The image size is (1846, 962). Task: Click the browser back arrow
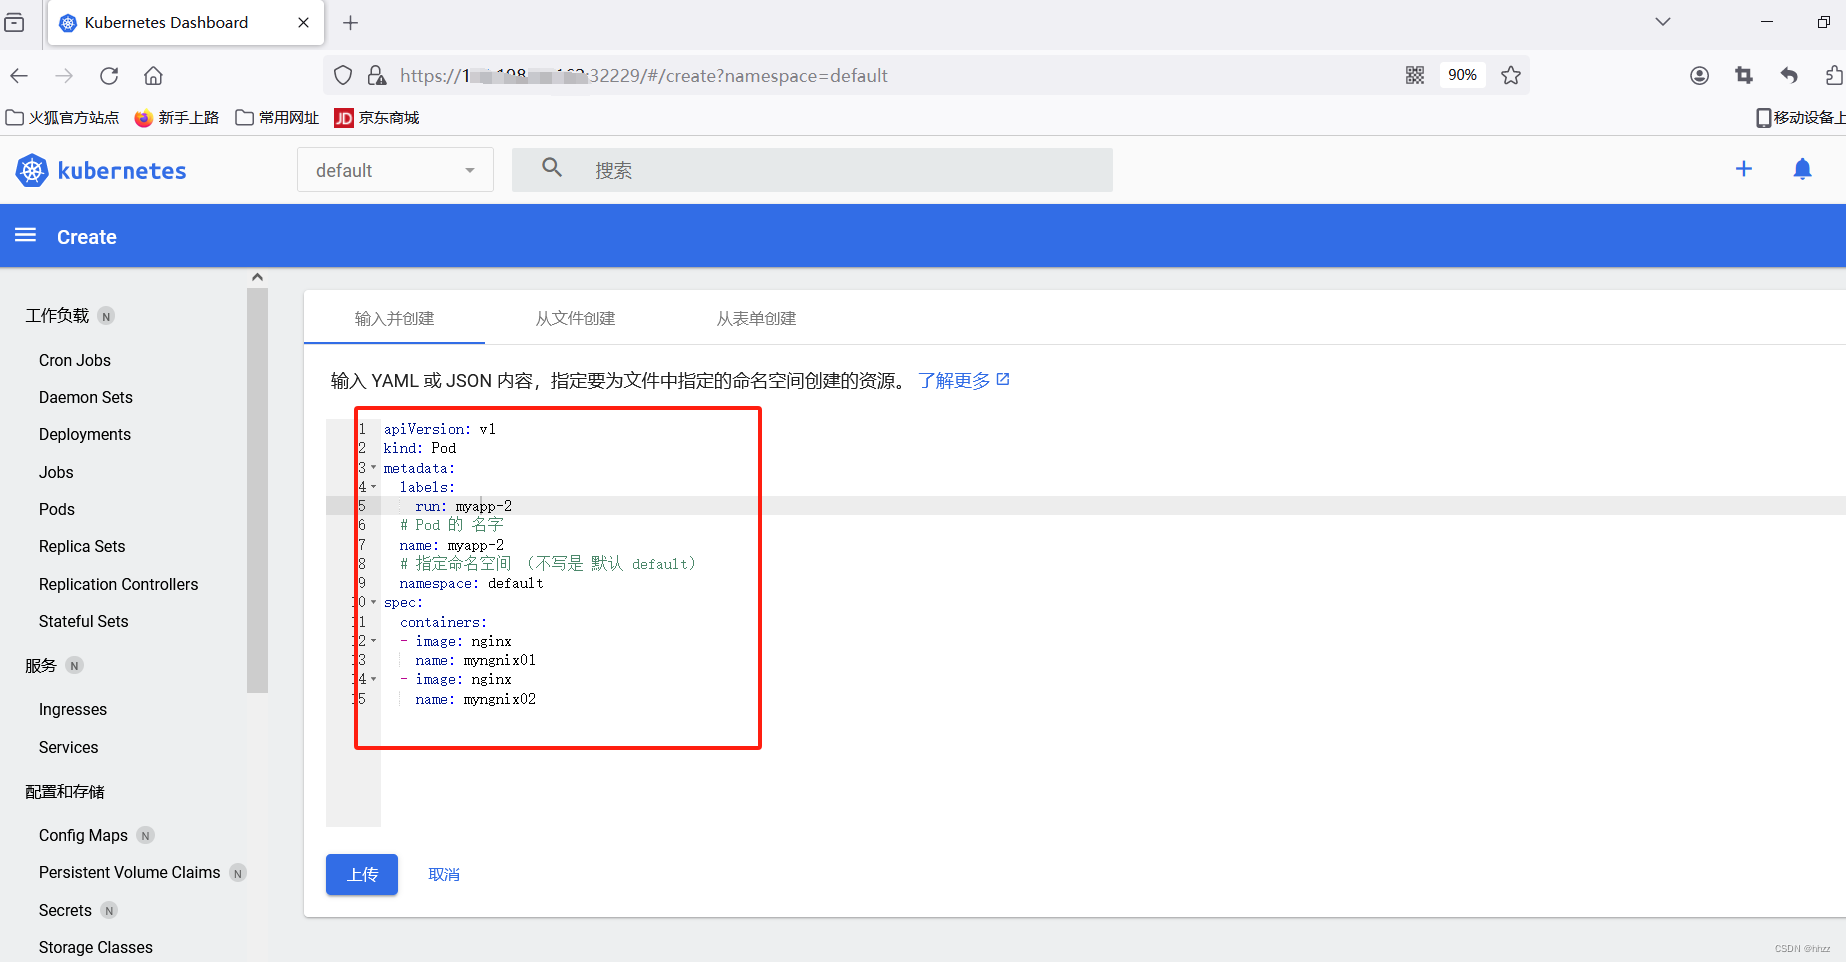pos(19,76)
